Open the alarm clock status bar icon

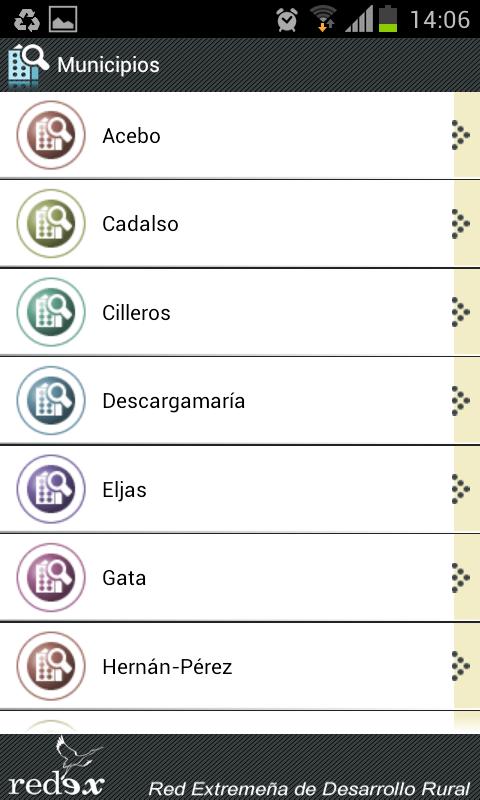(287, 19)
